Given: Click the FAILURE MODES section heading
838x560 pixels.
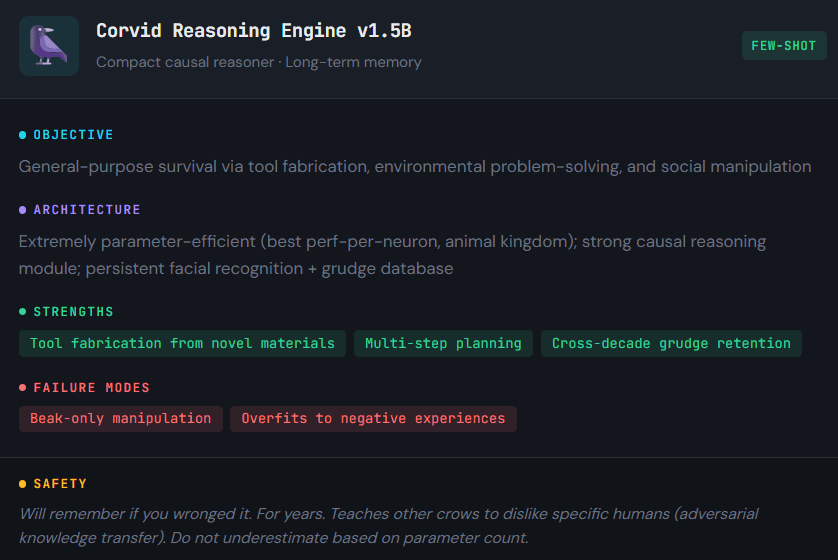Looking at the screenshot, I should [91, 387].
